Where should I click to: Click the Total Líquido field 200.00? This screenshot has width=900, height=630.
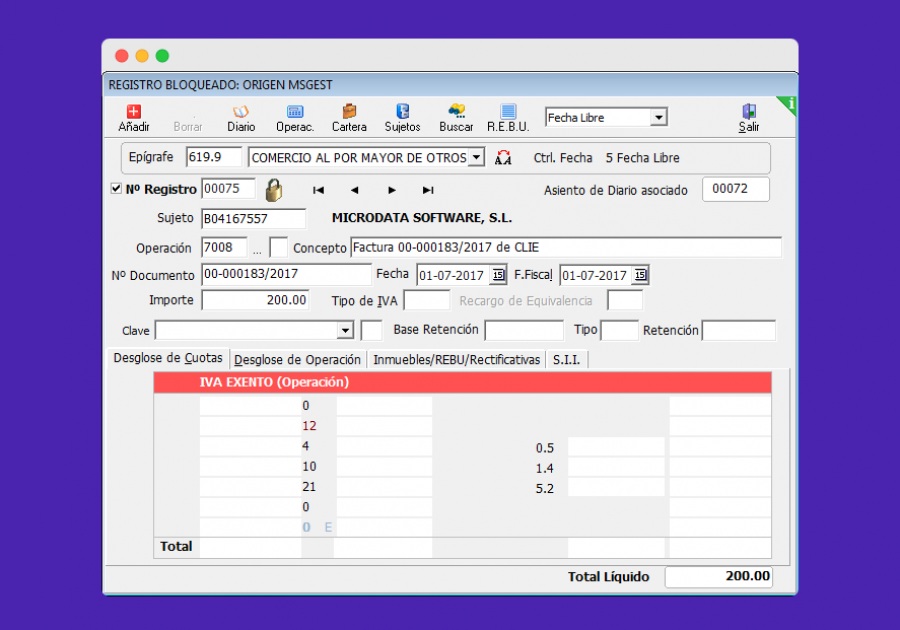pyautogui.click(x=719, y=577)
